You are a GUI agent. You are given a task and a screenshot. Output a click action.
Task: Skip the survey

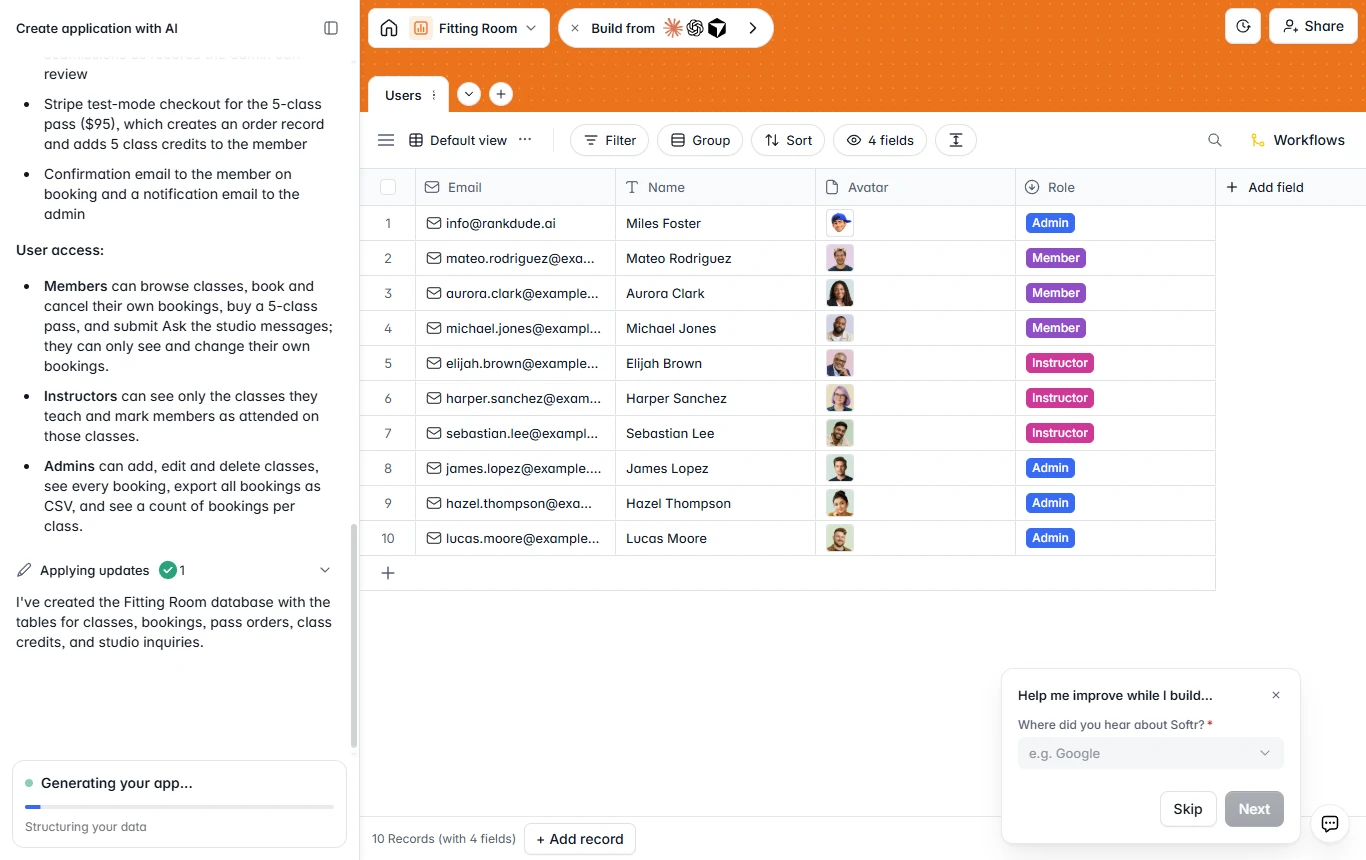point(1188,809)
